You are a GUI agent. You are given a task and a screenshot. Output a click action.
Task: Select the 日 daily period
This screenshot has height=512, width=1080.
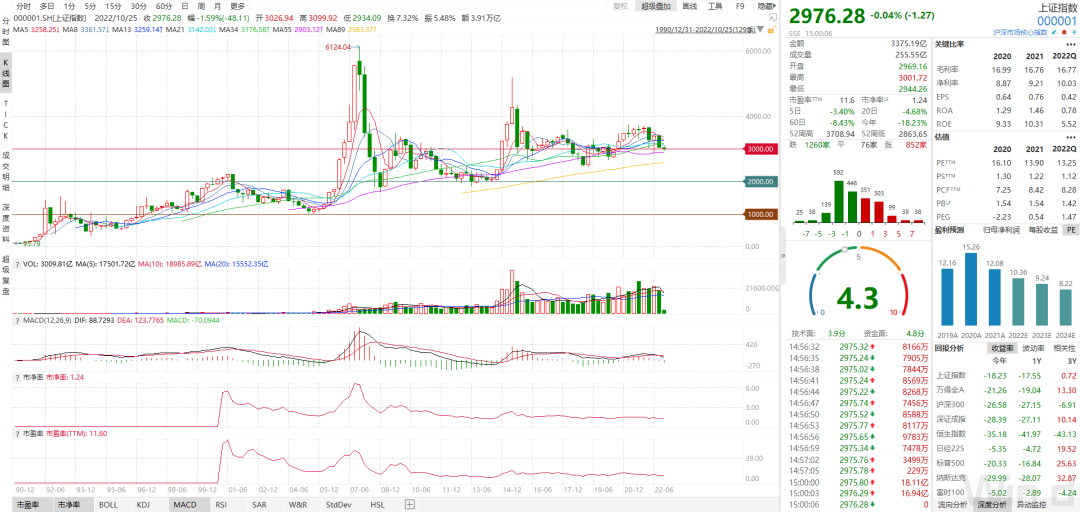tap(185, 6)
